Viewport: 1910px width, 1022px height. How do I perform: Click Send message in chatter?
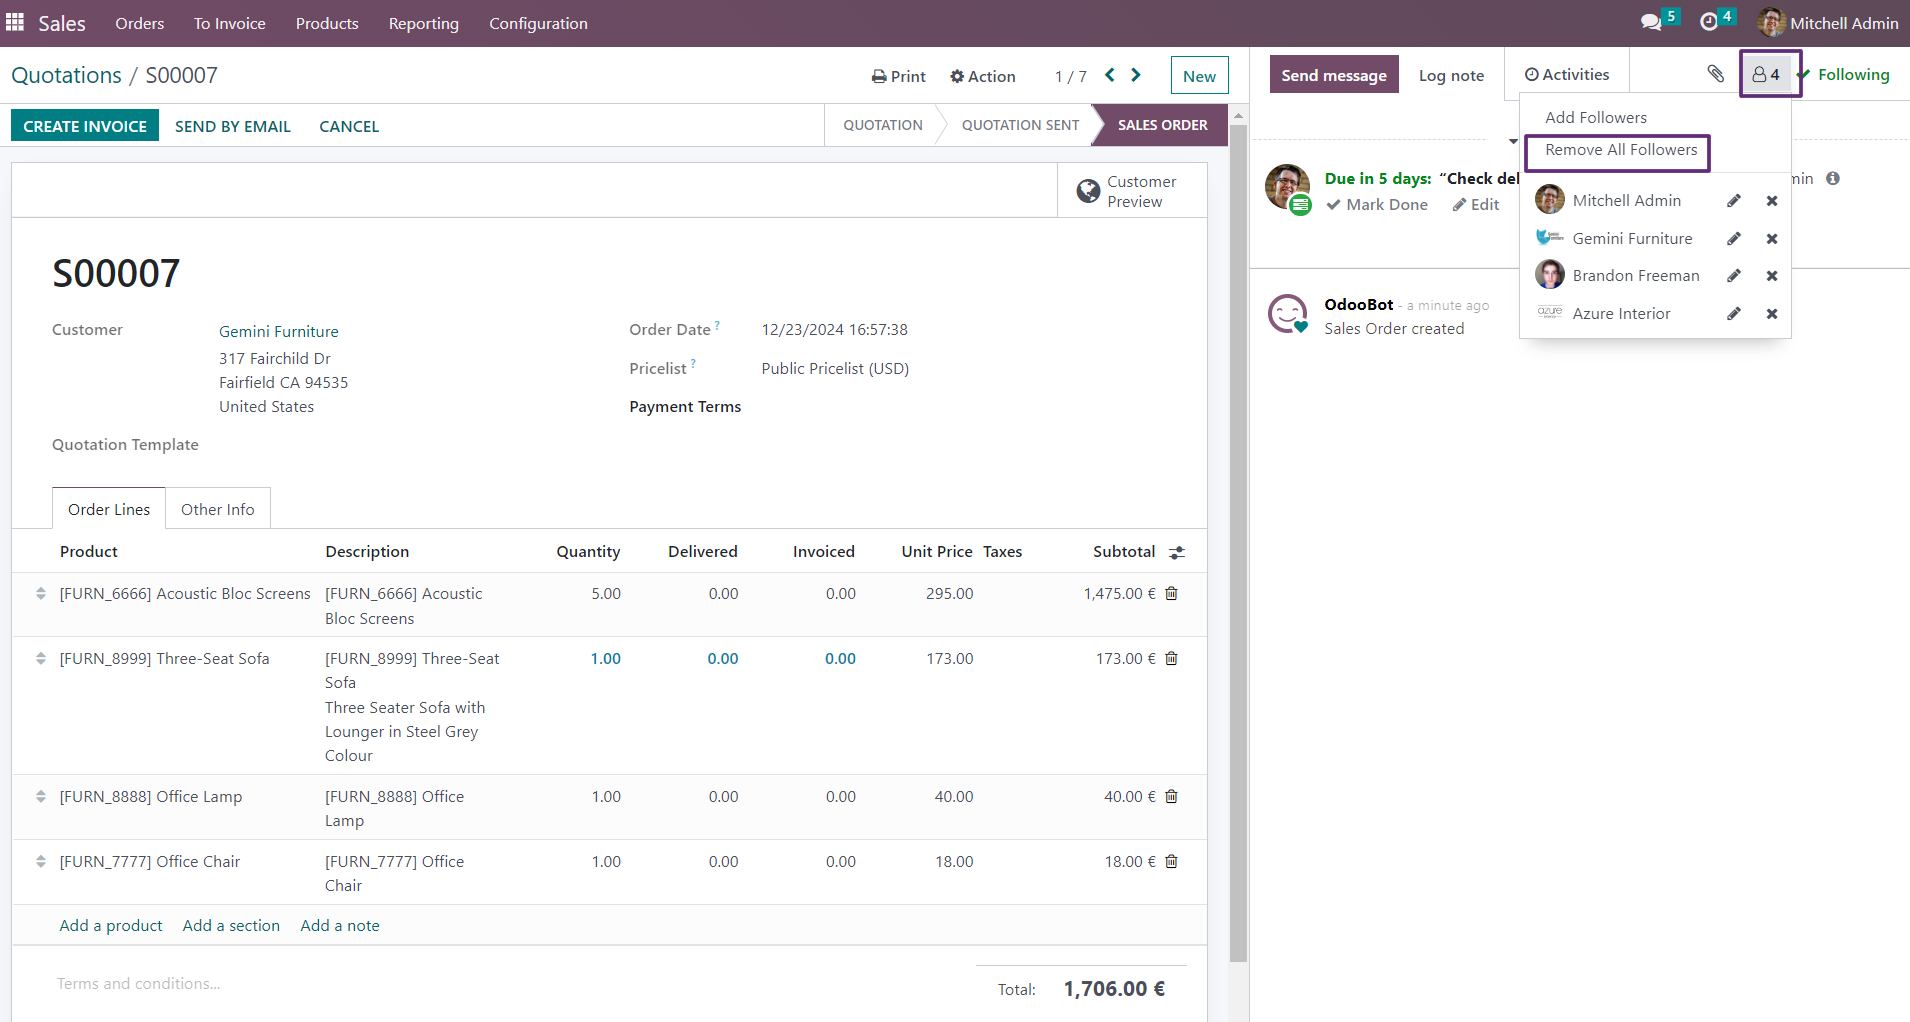pyautogui.click(x=1334, y=75)
